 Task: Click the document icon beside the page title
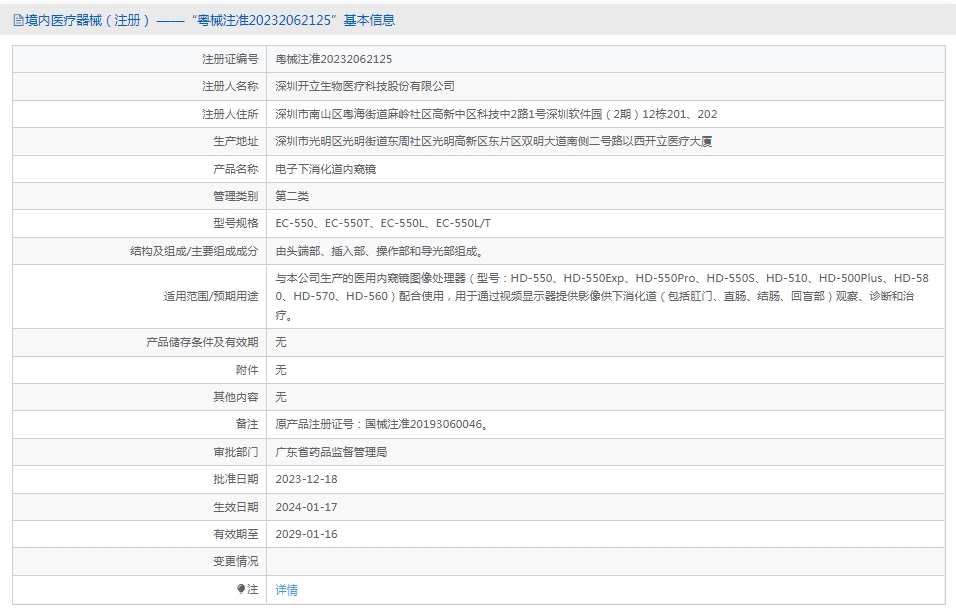click(x=18, y=21)
